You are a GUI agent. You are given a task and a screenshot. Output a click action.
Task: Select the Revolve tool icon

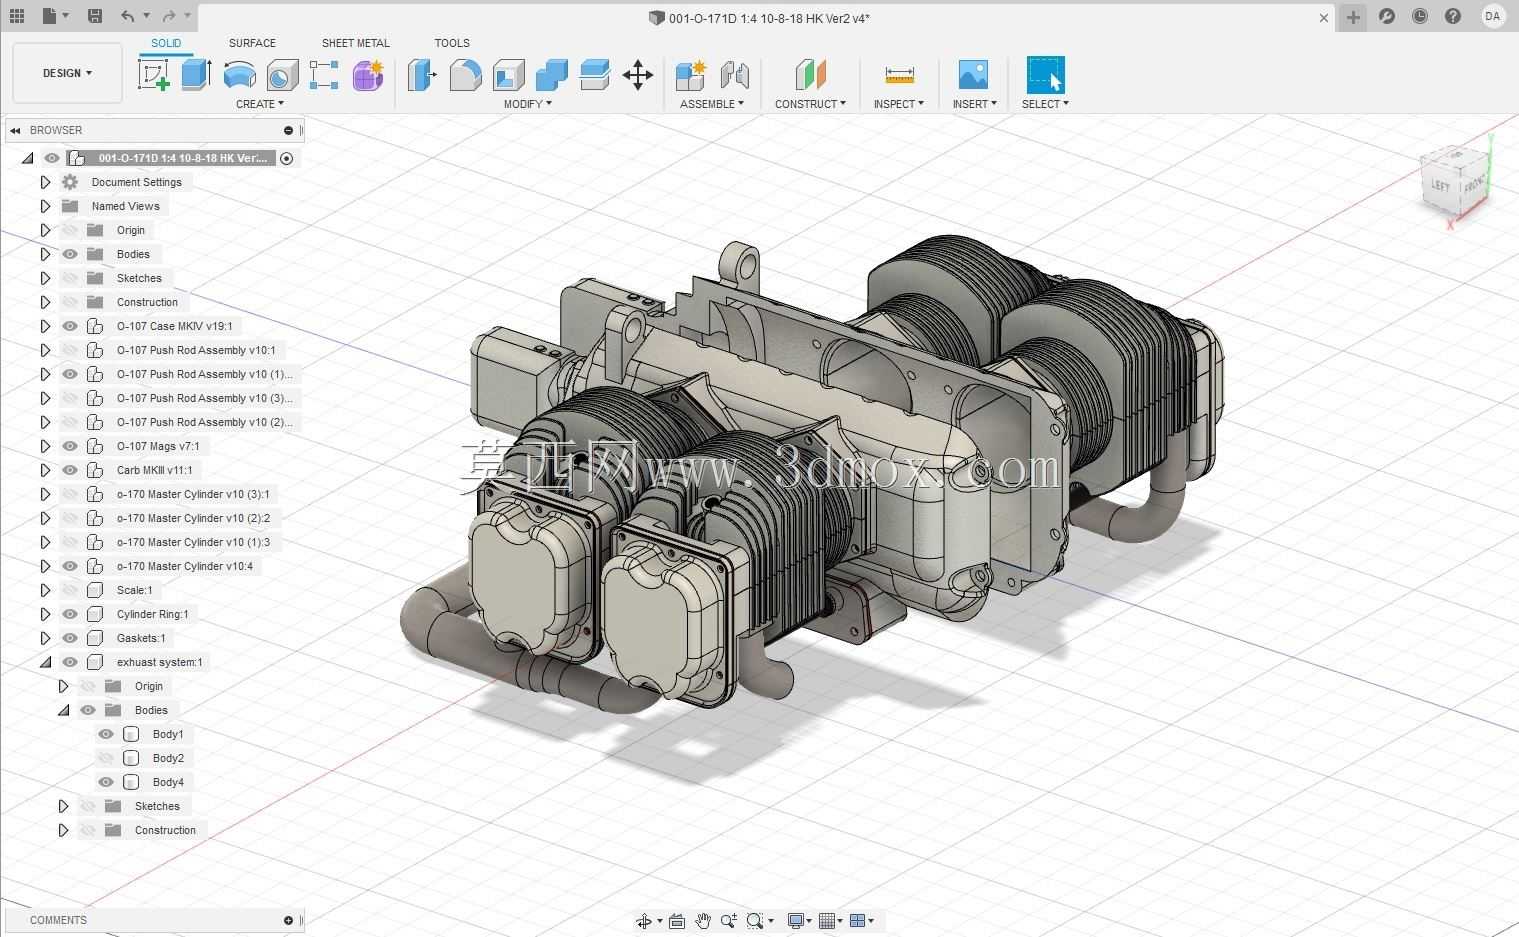(239, 75)
